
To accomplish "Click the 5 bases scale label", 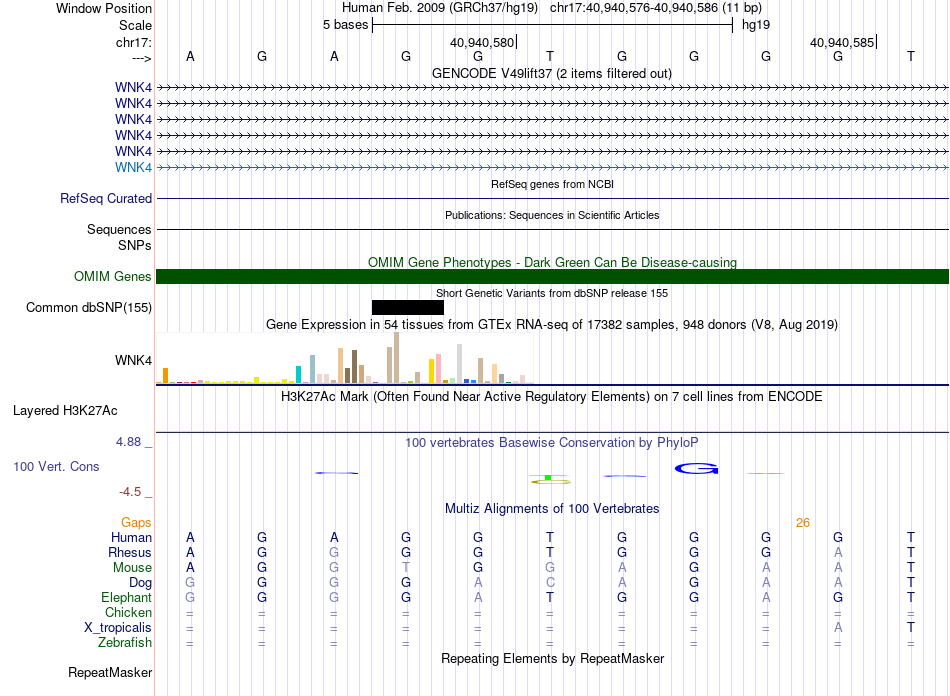I will [x=345, y=25].
